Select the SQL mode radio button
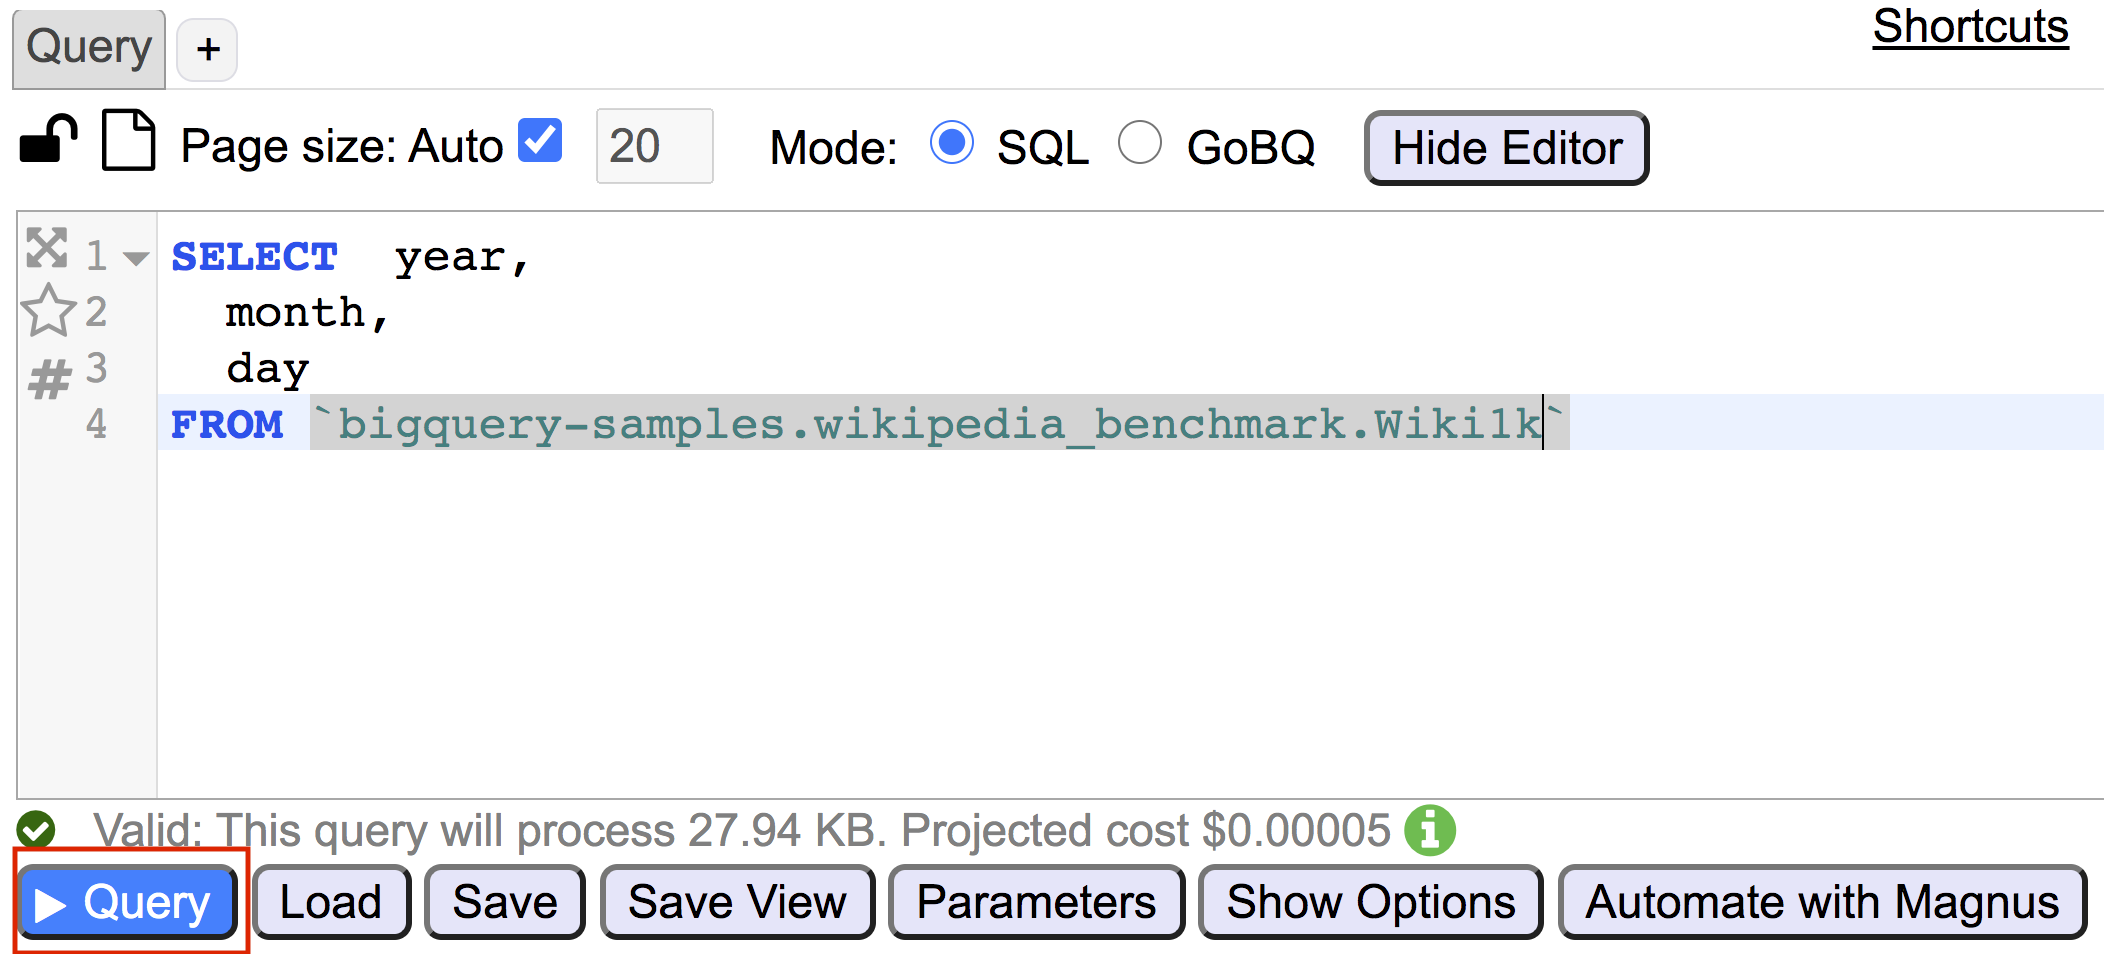This screenshot has width=2104, height=954. [951, 142]
